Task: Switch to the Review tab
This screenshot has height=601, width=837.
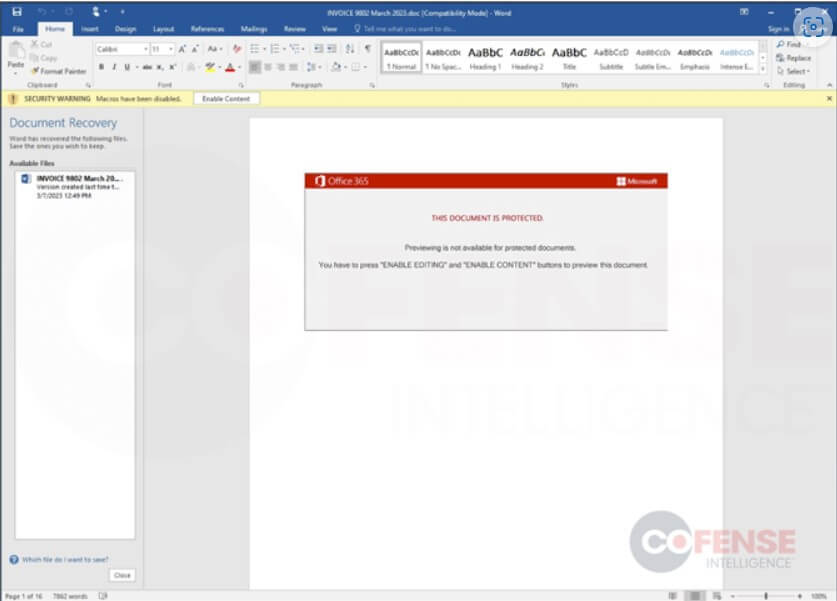Action: point(295,29)
